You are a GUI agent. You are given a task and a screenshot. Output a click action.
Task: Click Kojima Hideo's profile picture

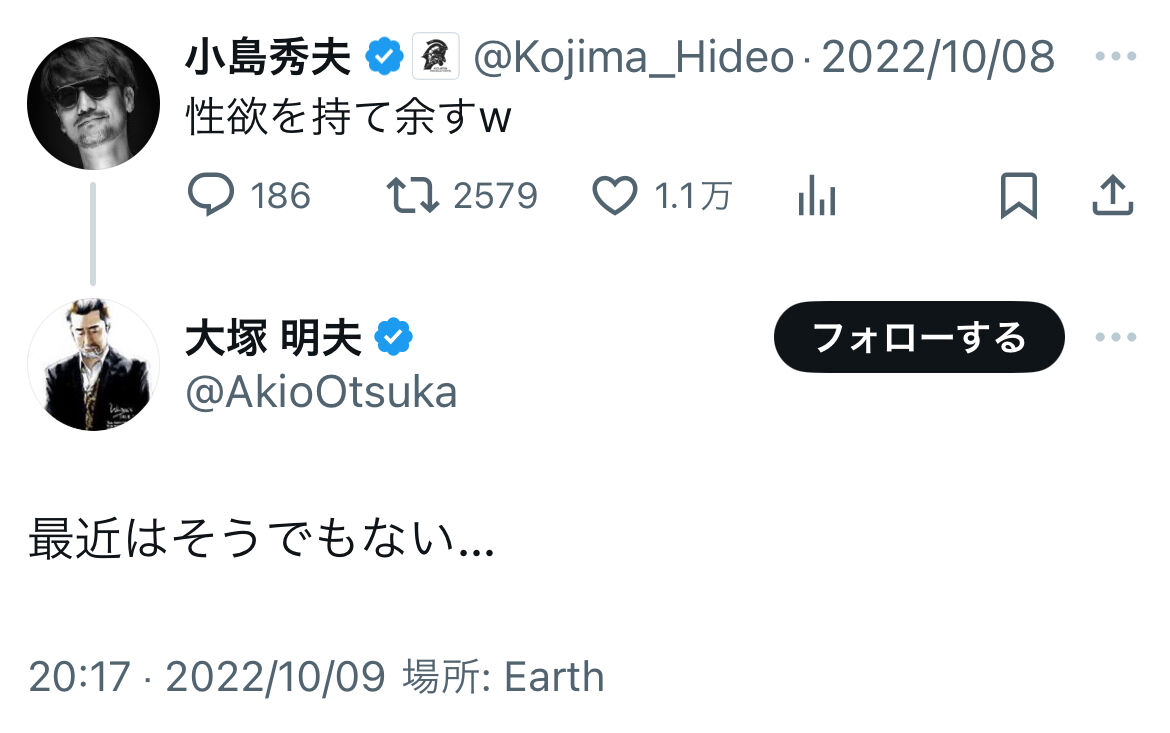(x=93, y=104)
